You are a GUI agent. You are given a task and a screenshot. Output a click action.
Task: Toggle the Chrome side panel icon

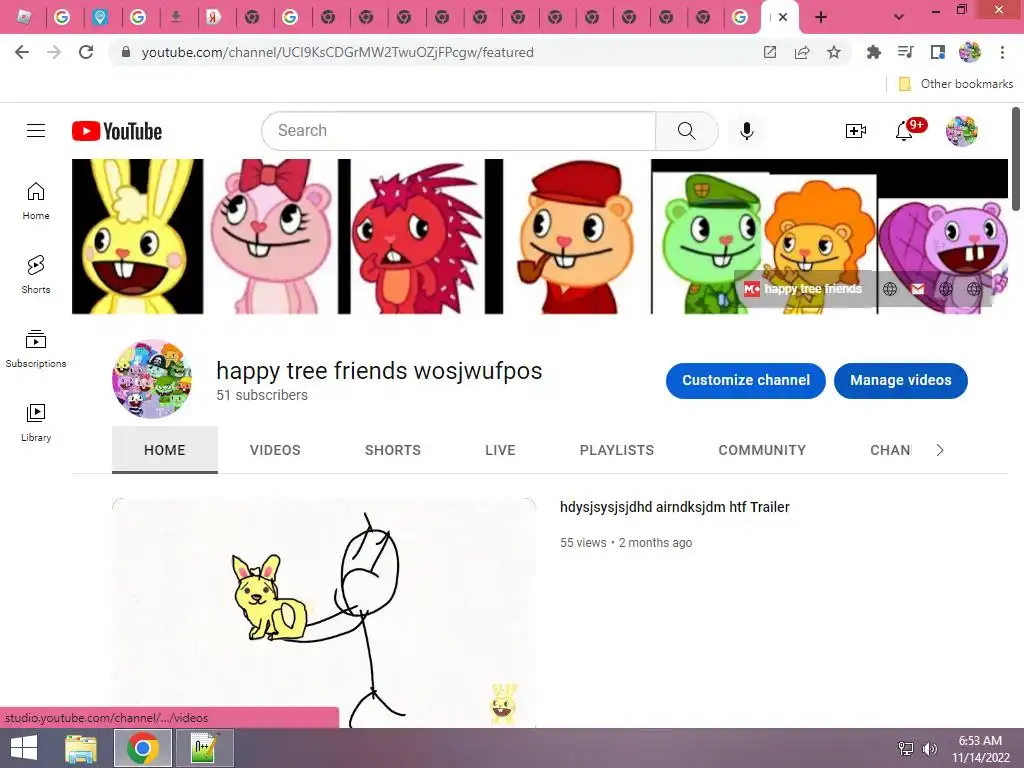[x=937, y=52]
